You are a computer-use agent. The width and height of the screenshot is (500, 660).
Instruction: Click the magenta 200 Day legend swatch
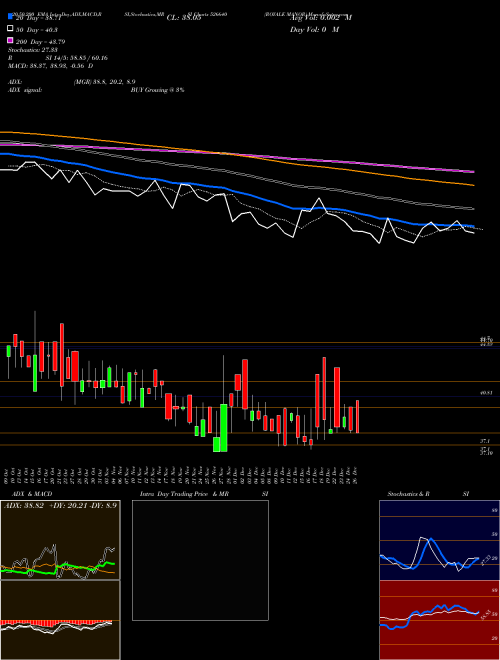coord(10,41)
